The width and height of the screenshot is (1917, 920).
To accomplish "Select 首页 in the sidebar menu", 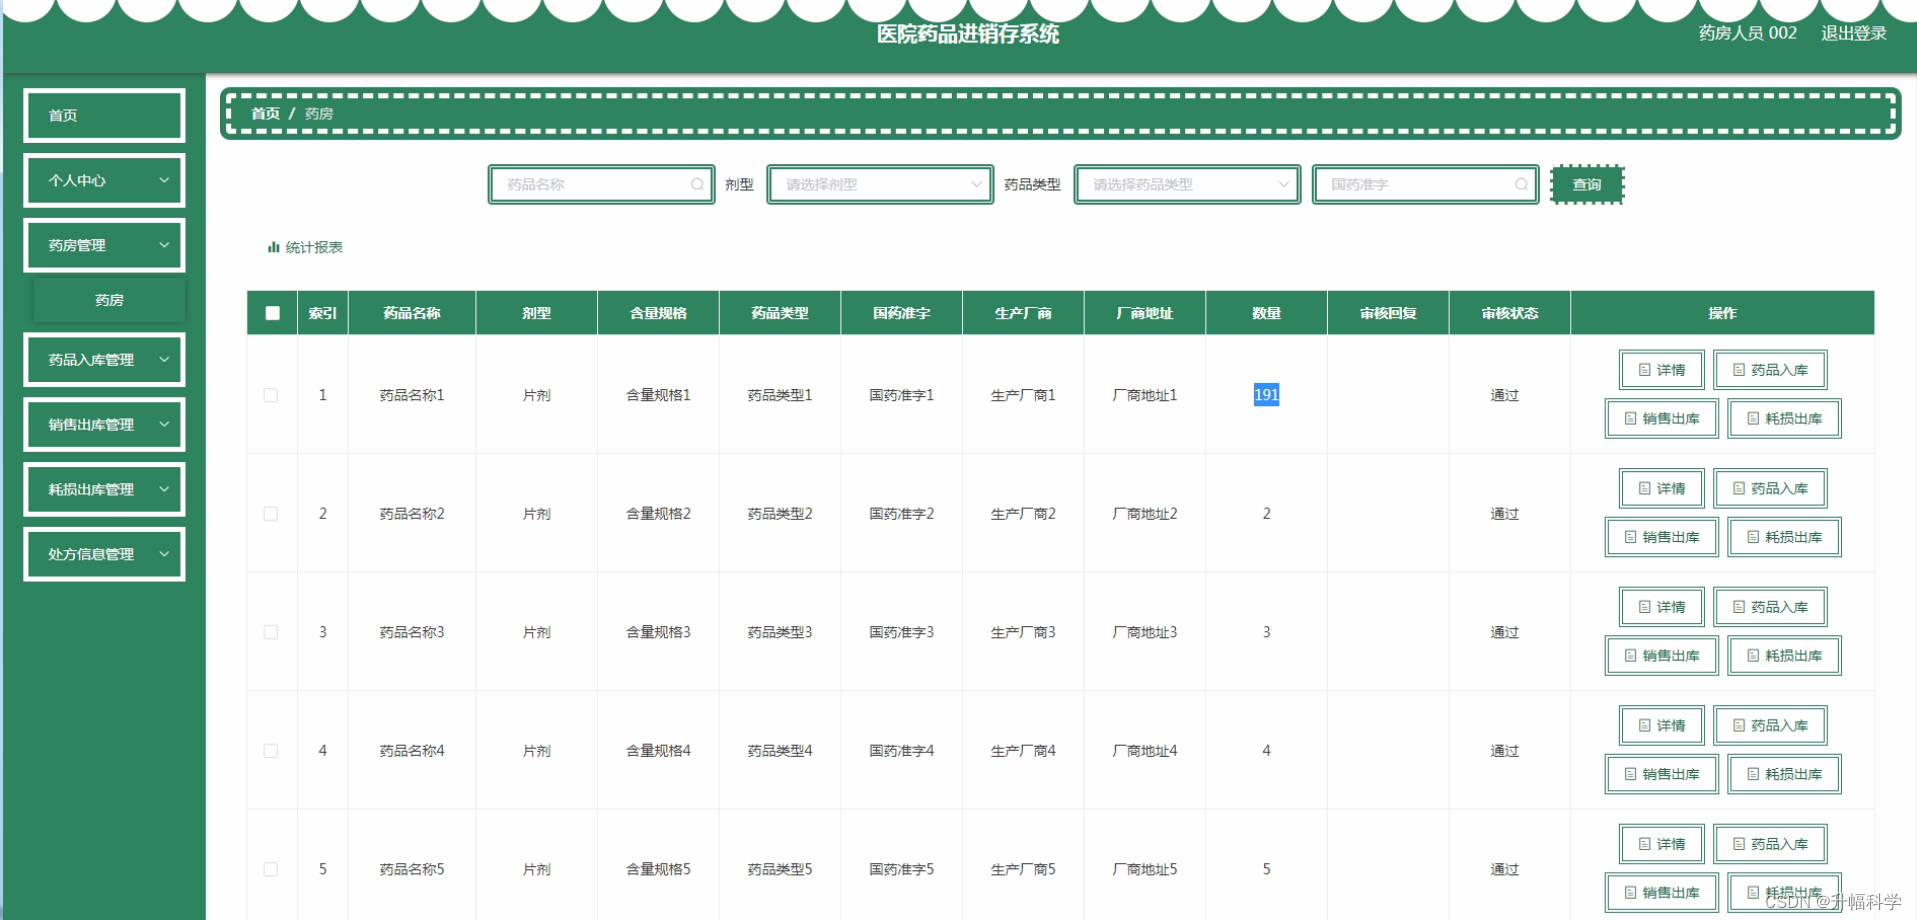I will 103,115.
